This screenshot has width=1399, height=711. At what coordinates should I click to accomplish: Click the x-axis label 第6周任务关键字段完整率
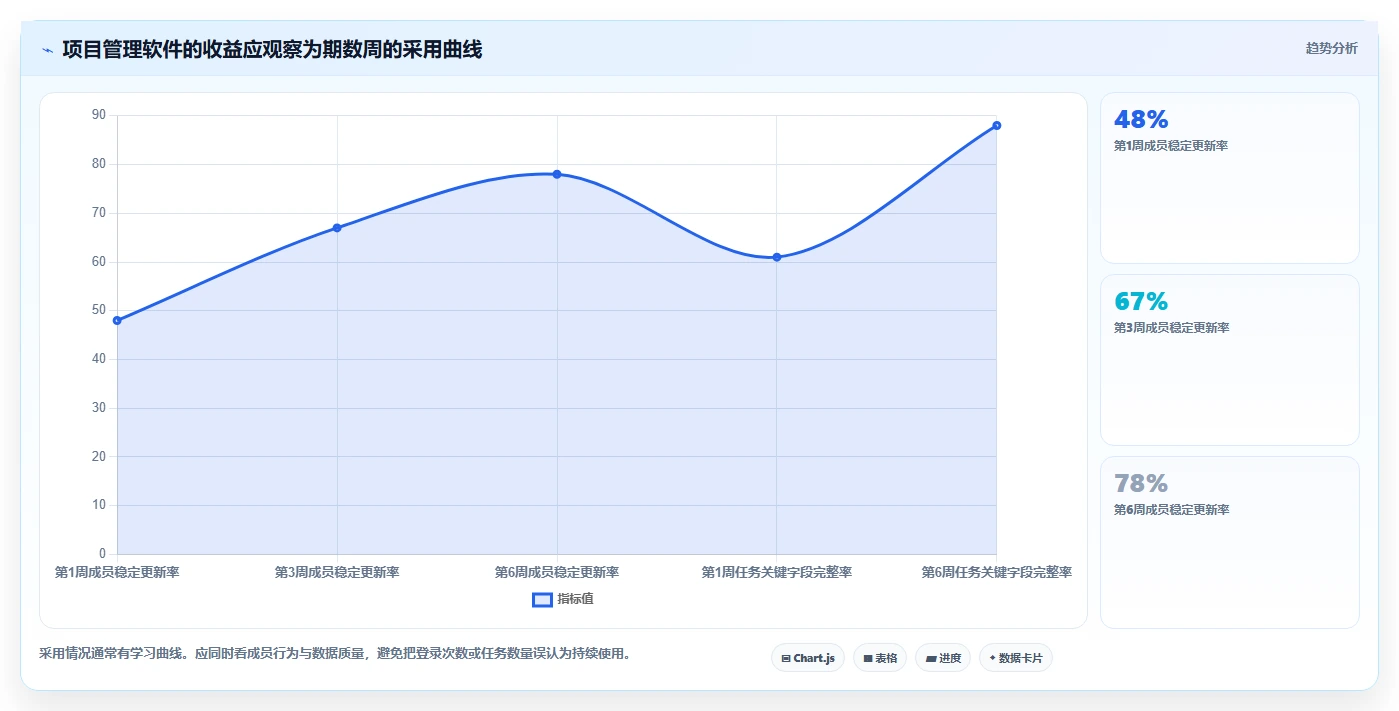tap(997, 572)
